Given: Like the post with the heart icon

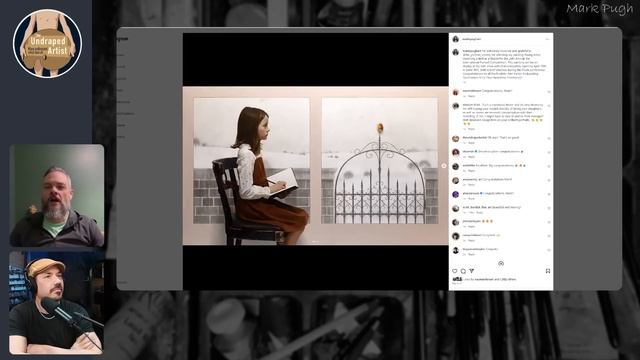Looking at the screenshot, I should 455,271.
